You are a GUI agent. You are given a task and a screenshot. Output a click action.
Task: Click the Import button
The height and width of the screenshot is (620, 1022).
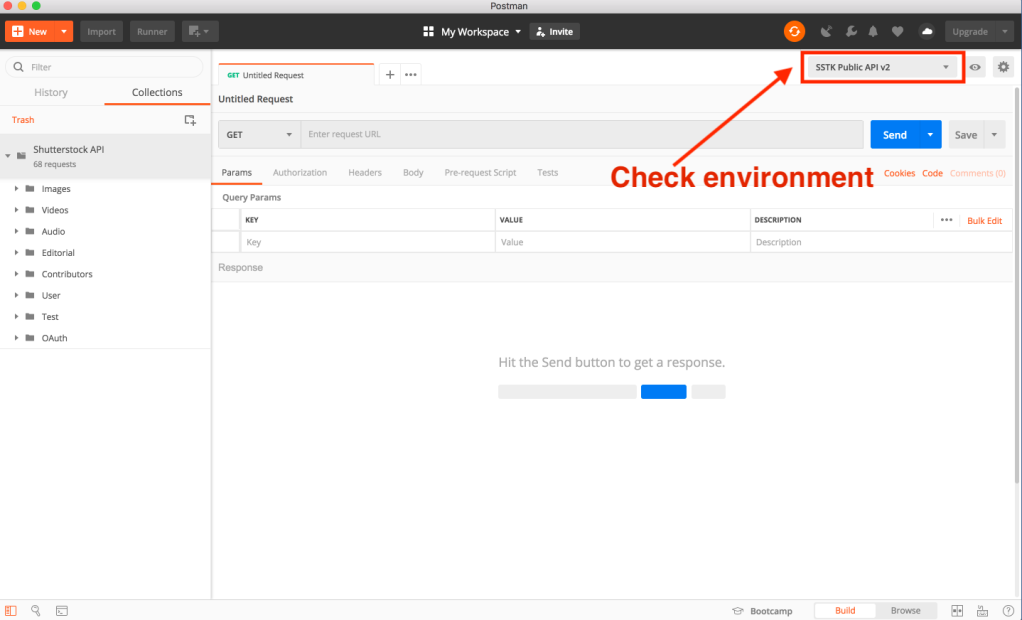coord(102,31)
